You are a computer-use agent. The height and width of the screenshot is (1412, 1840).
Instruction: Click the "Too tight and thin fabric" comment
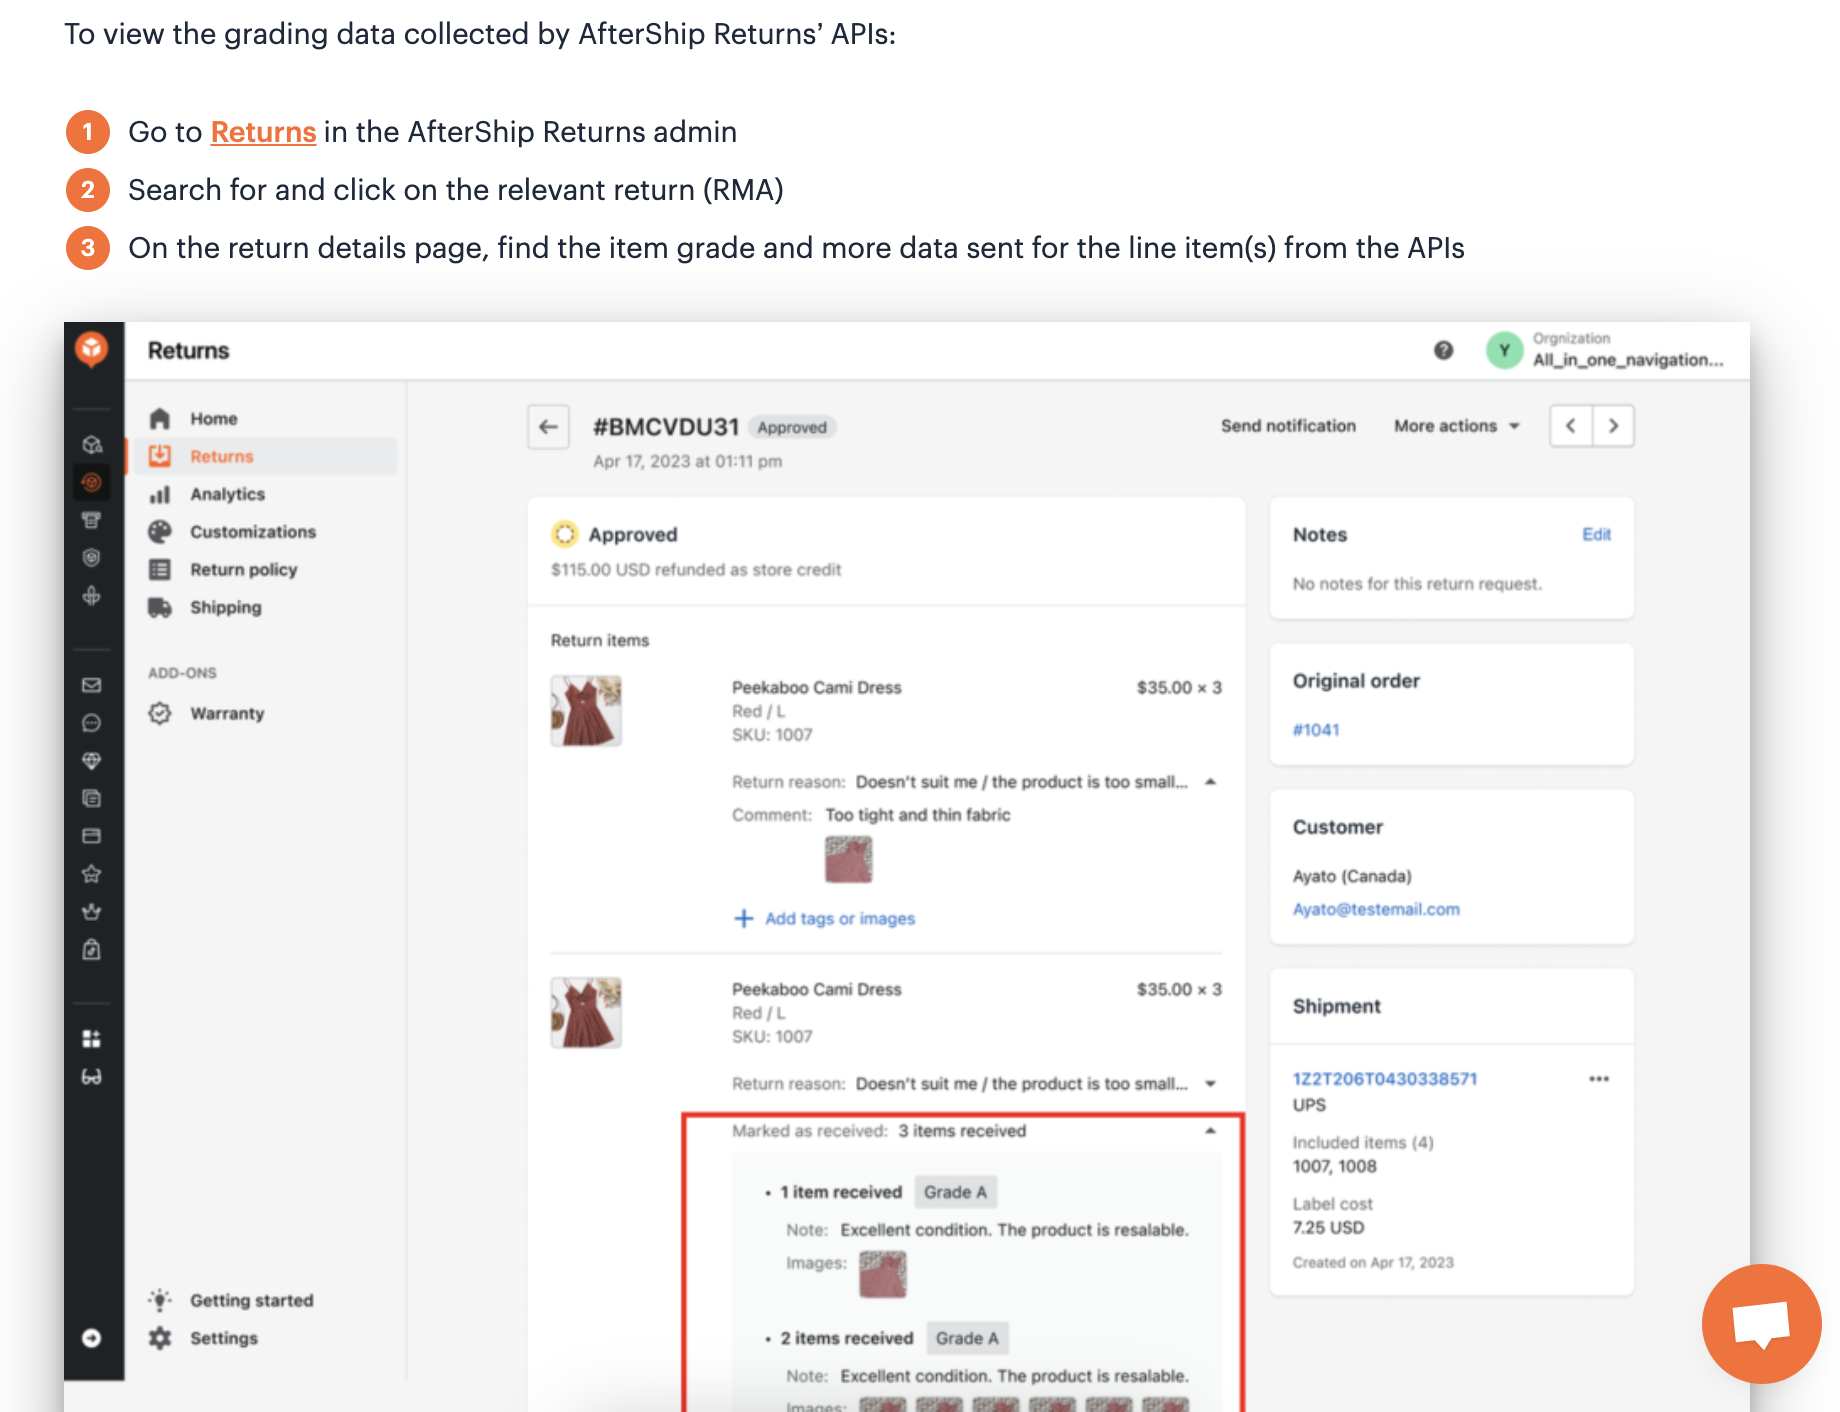point(918,815)
